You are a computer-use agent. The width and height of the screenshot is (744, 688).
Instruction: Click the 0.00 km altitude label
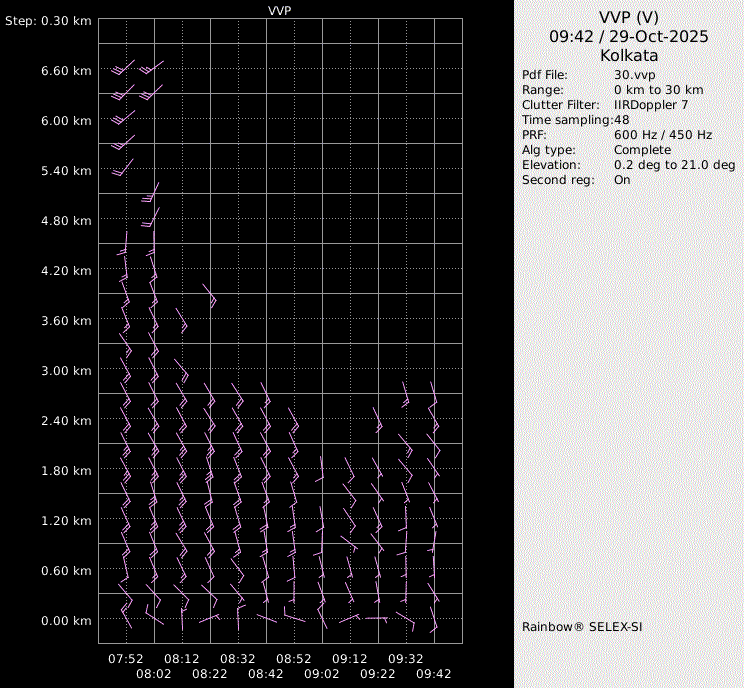(66, 621)
